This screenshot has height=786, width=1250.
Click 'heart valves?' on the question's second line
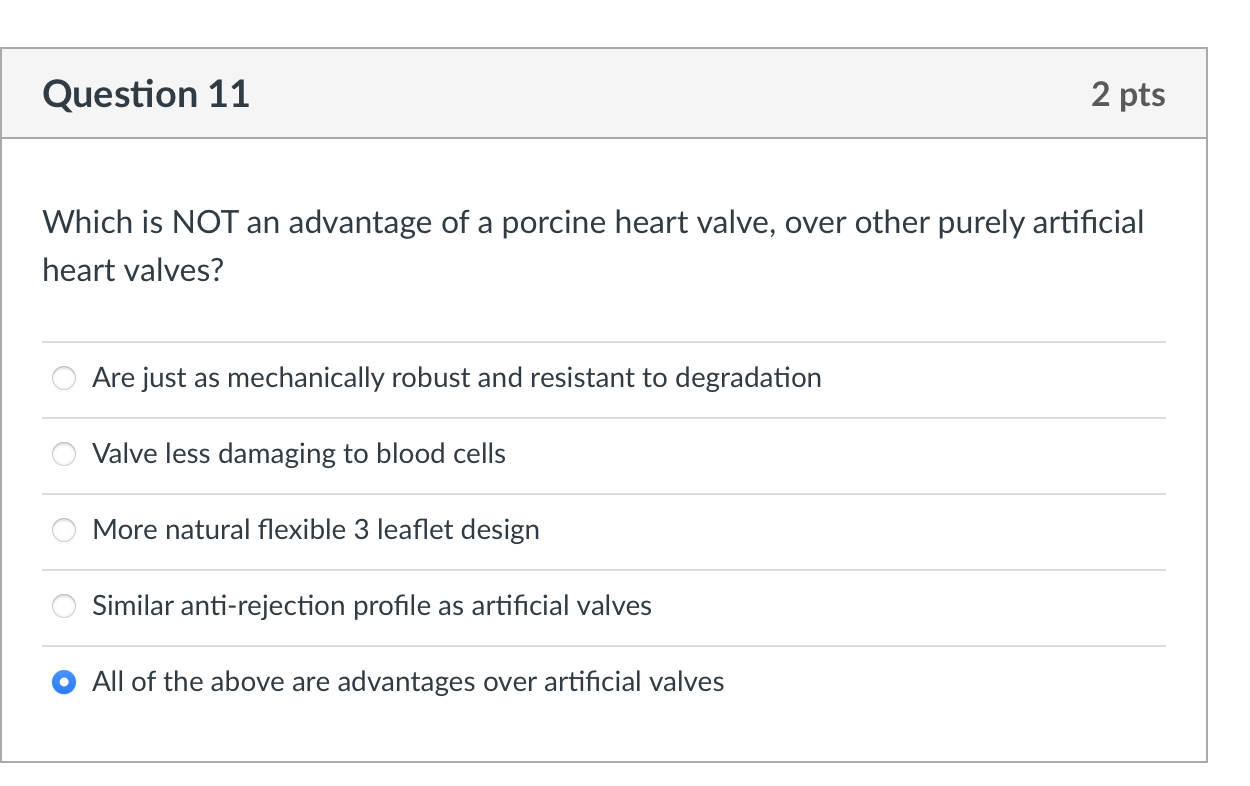point(132,270)
